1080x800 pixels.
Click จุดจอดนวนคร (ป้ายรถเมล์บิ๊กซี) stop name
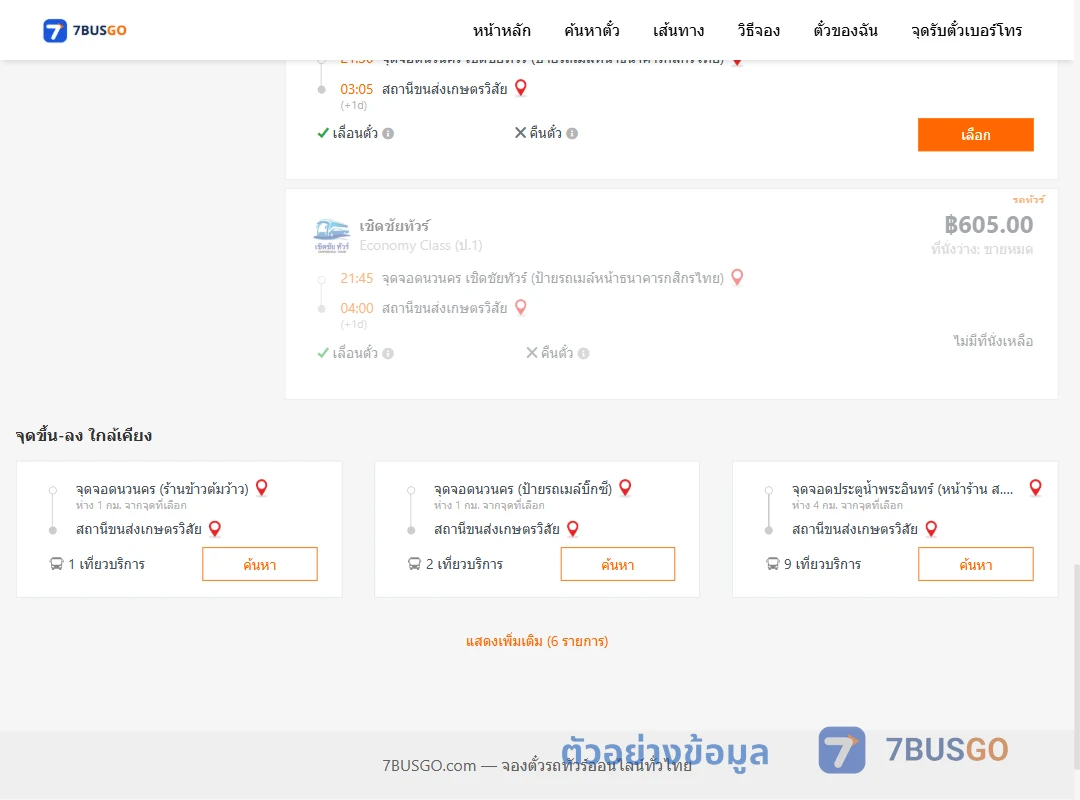tap(523, 489)
